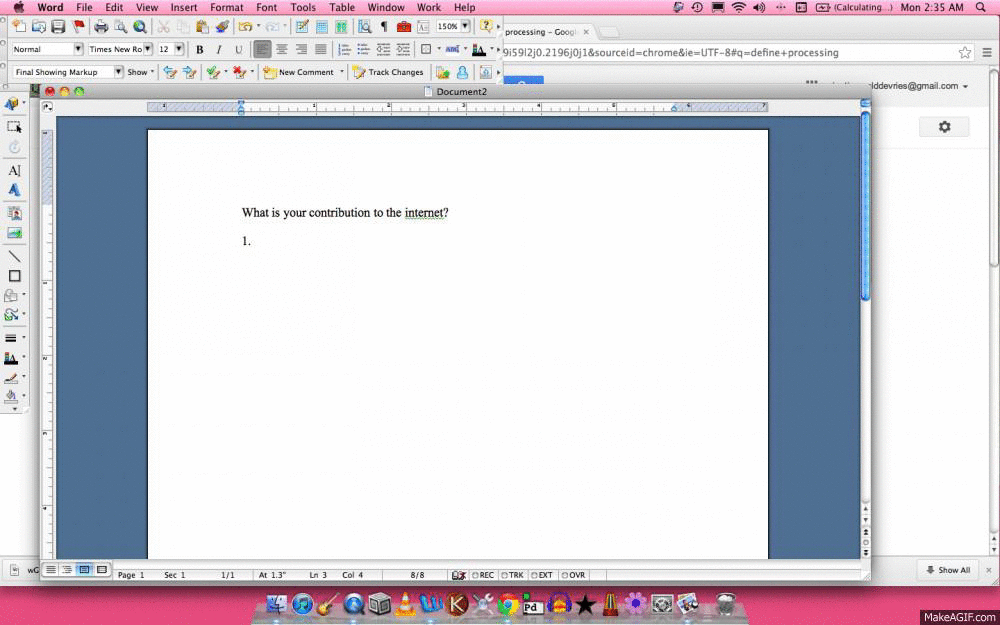Select the Format Painter brush icon
1000x625 pixels.
[x=222, y=27]
